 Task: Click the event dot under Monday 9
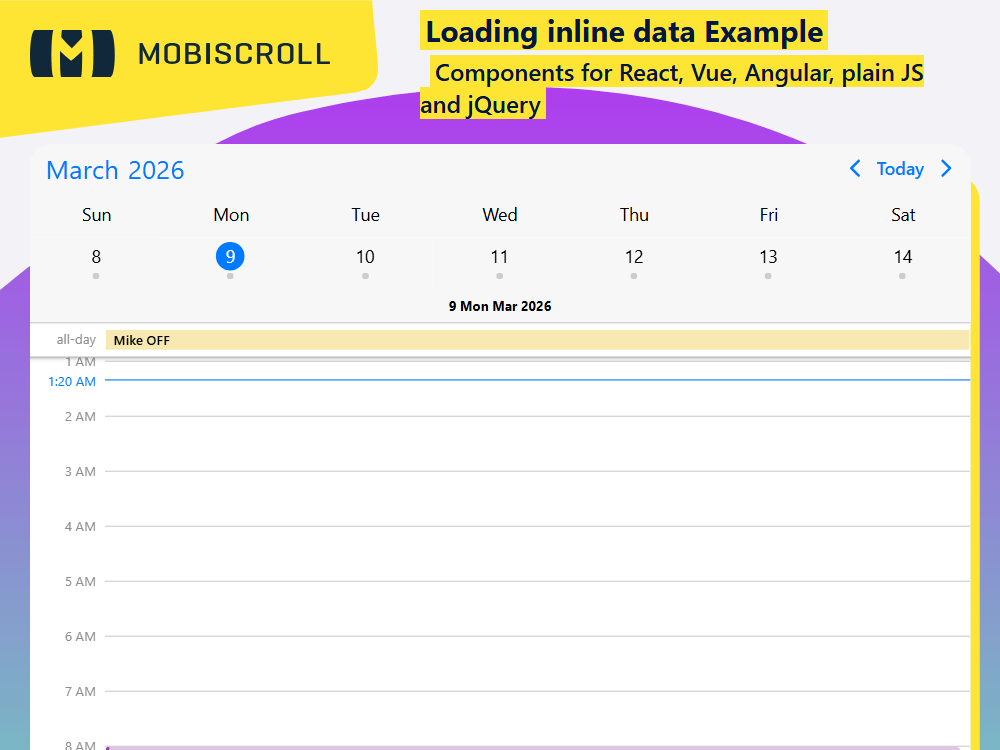click(x=231, y=275)
